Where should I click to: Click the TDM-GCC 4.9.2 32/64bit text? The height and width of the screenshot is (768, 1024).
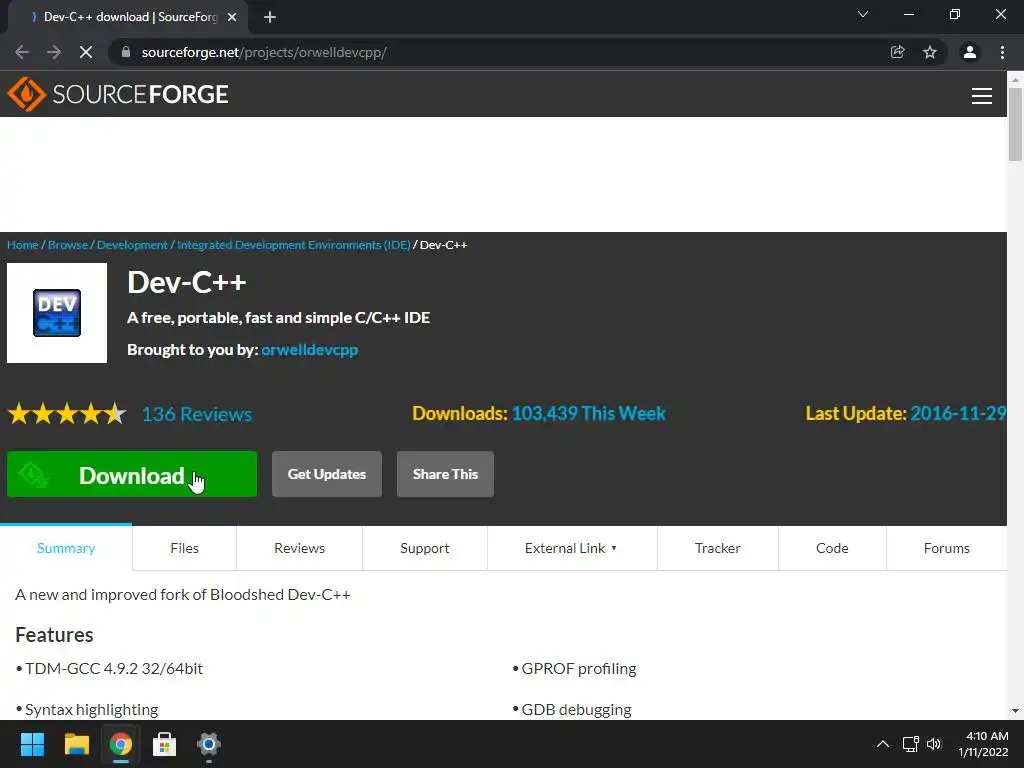[114, 669]
